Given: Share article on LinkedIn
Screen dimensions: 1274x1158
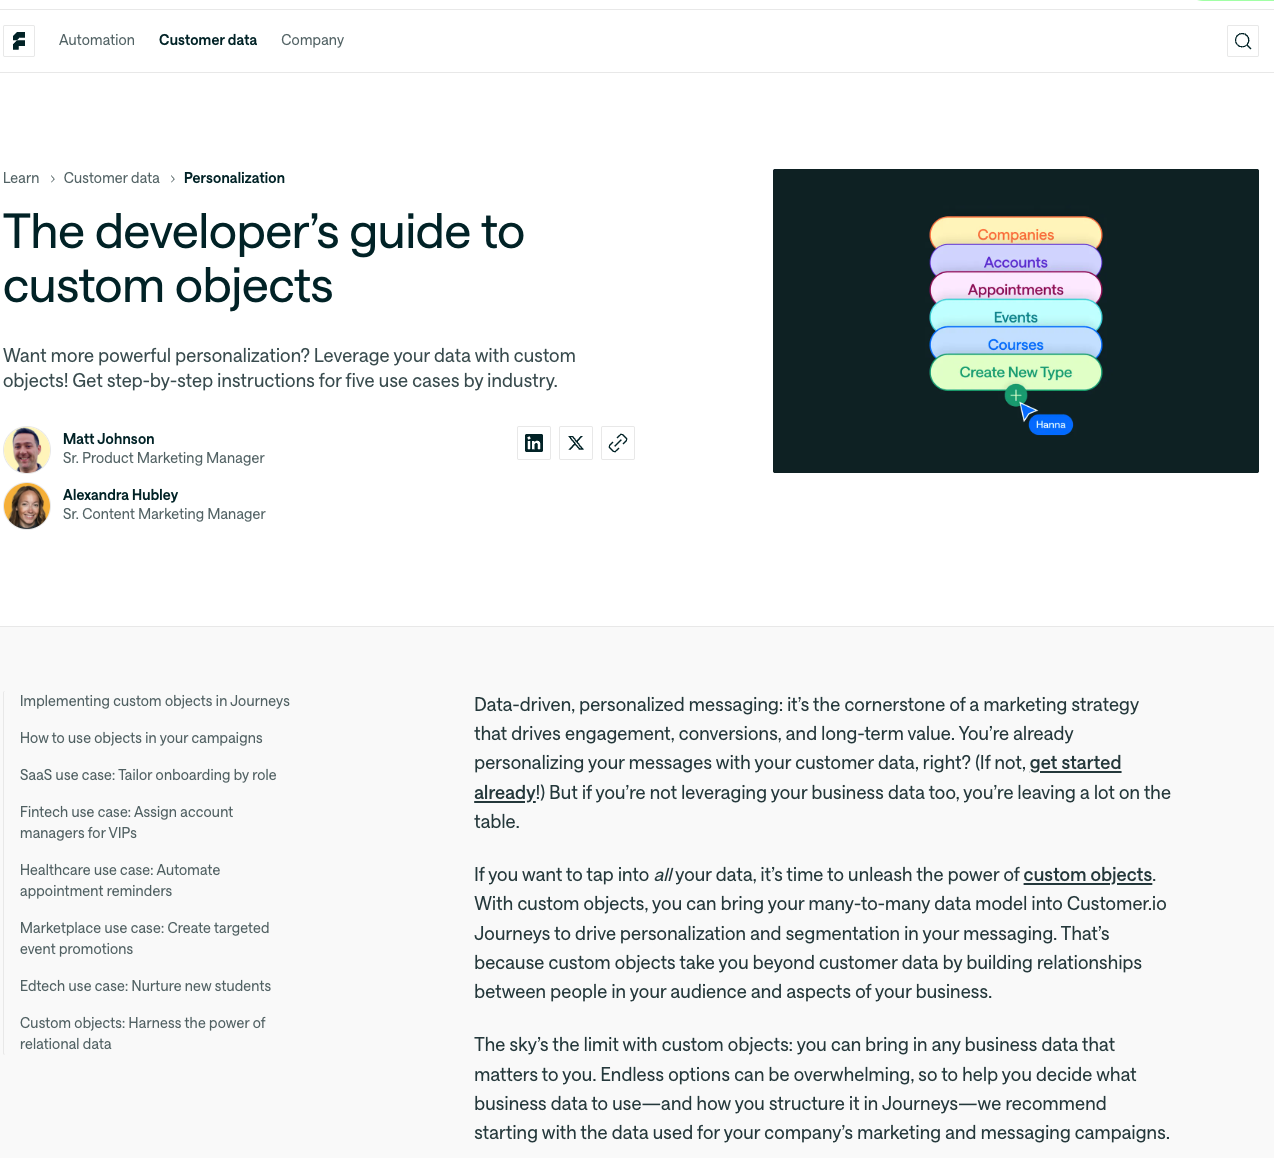Looking at the screenshot, I should 534,443.
